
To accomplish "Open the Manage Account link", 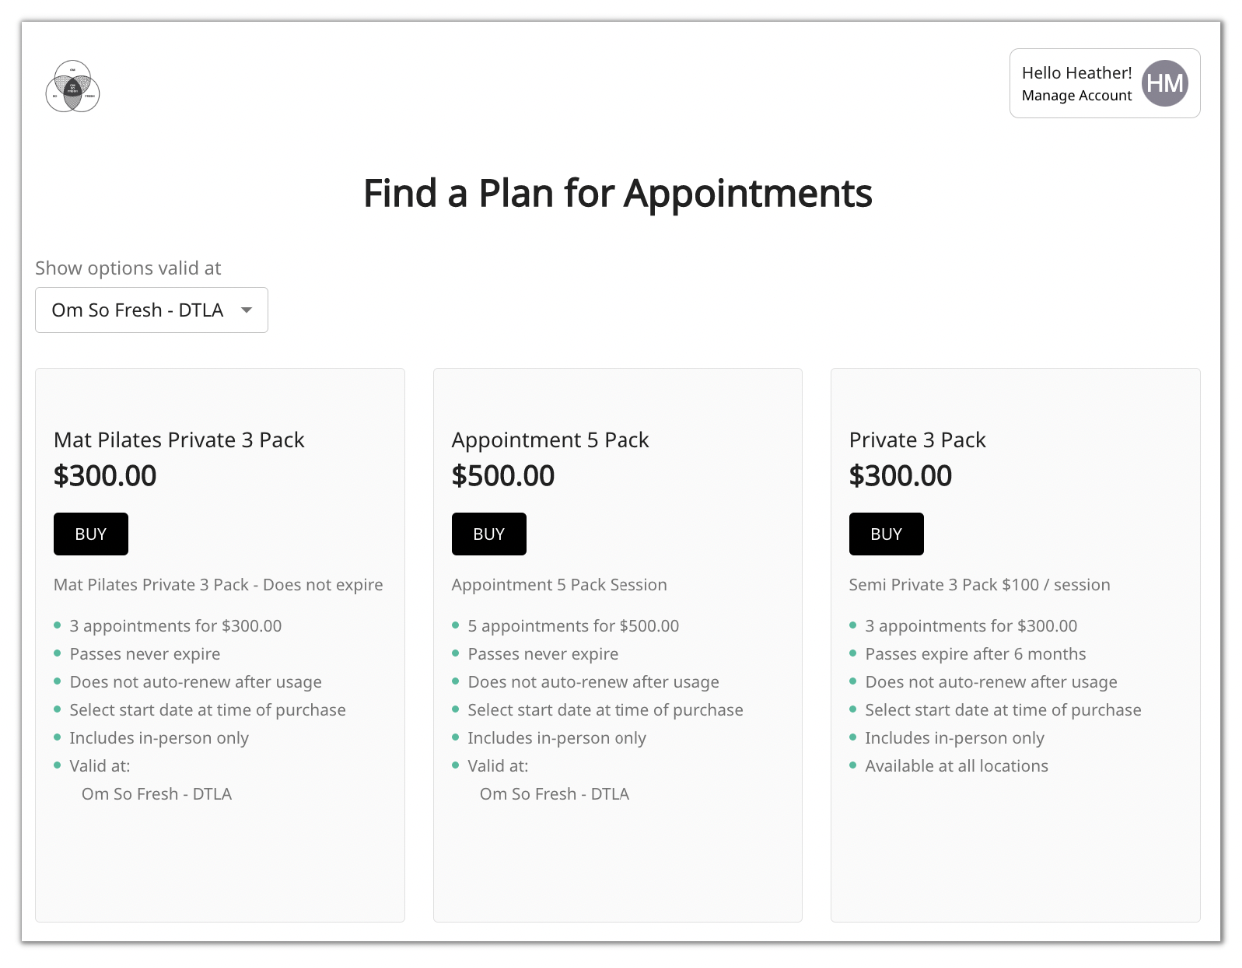I will [1076, 96].
